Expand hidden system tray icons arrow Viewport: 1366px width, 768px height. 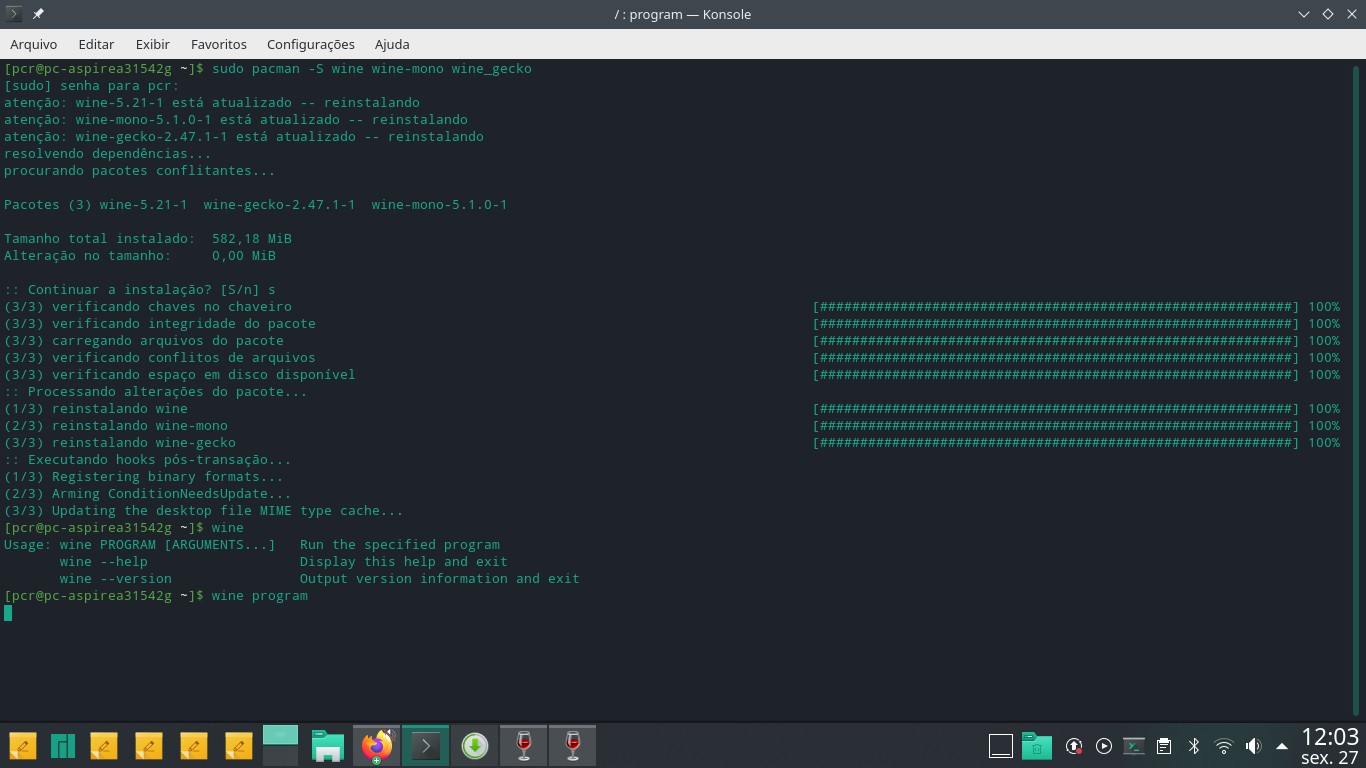point(1282,746)
